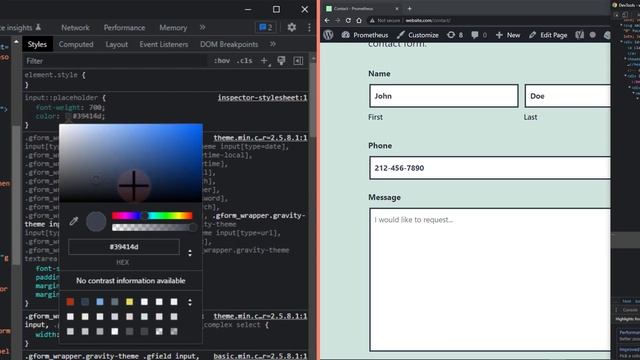640x360 pixels.
Task: Toggle the .cls element classes panel
Action: click(245, 61)
